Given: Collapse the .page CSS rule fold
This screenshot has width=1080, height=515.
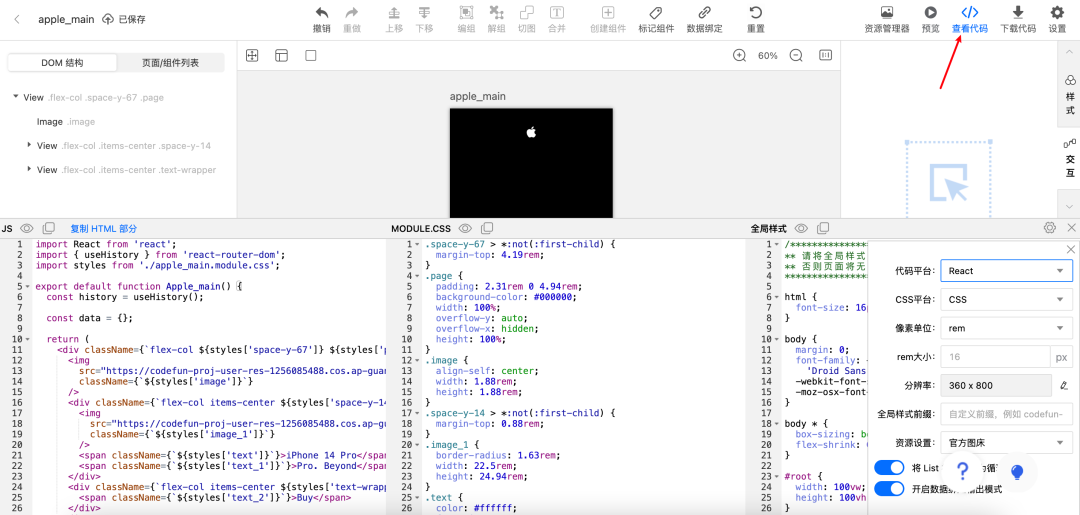Looking at the screenshot, I should point(417,276).
